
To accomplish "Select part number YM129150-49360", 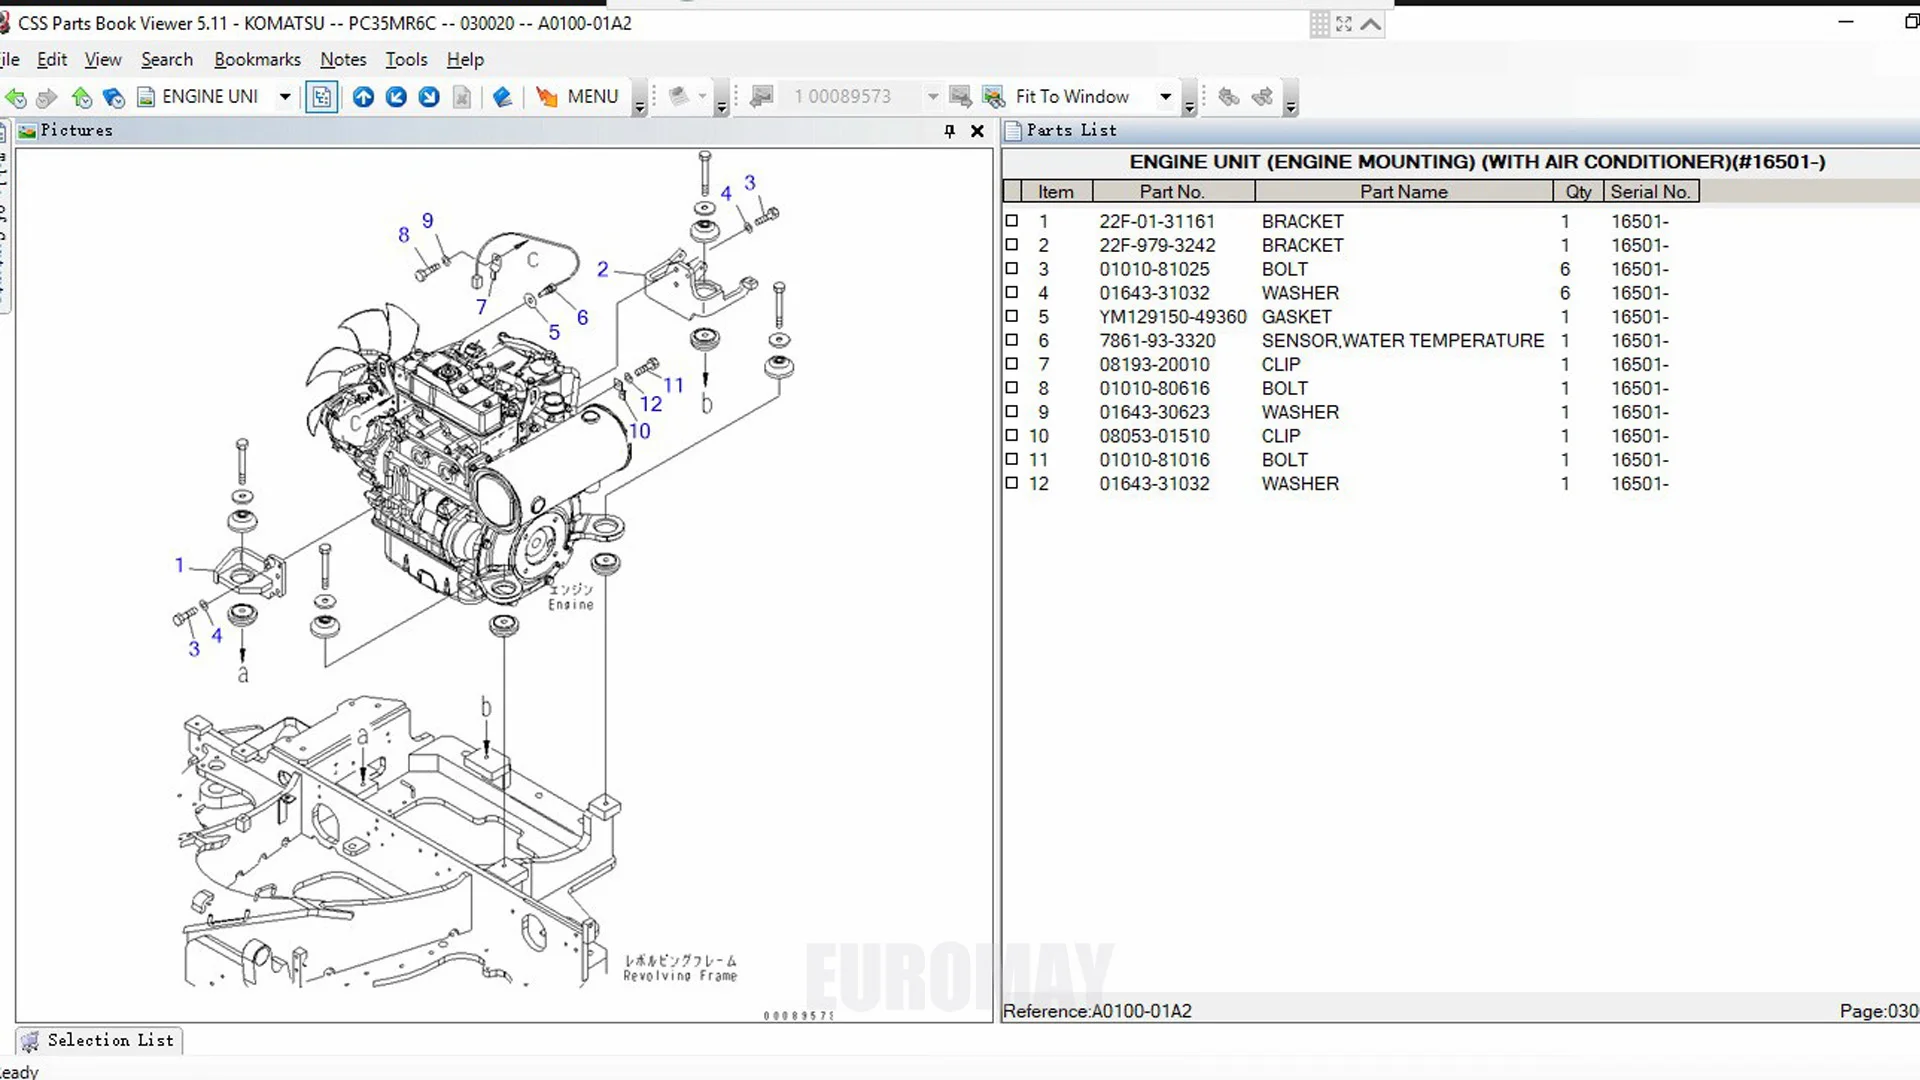I will (x=1173, y=317).
